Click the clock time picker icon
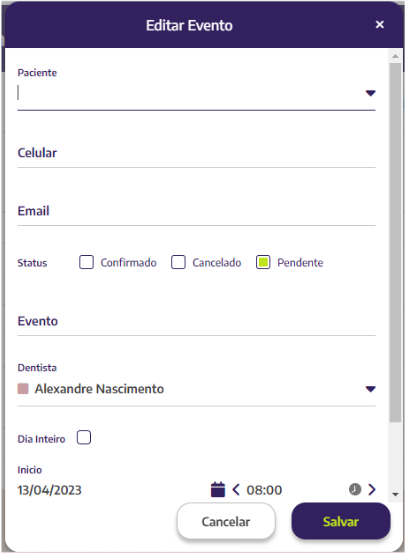This screenshot has height=553, width=407. pos(355,489)
